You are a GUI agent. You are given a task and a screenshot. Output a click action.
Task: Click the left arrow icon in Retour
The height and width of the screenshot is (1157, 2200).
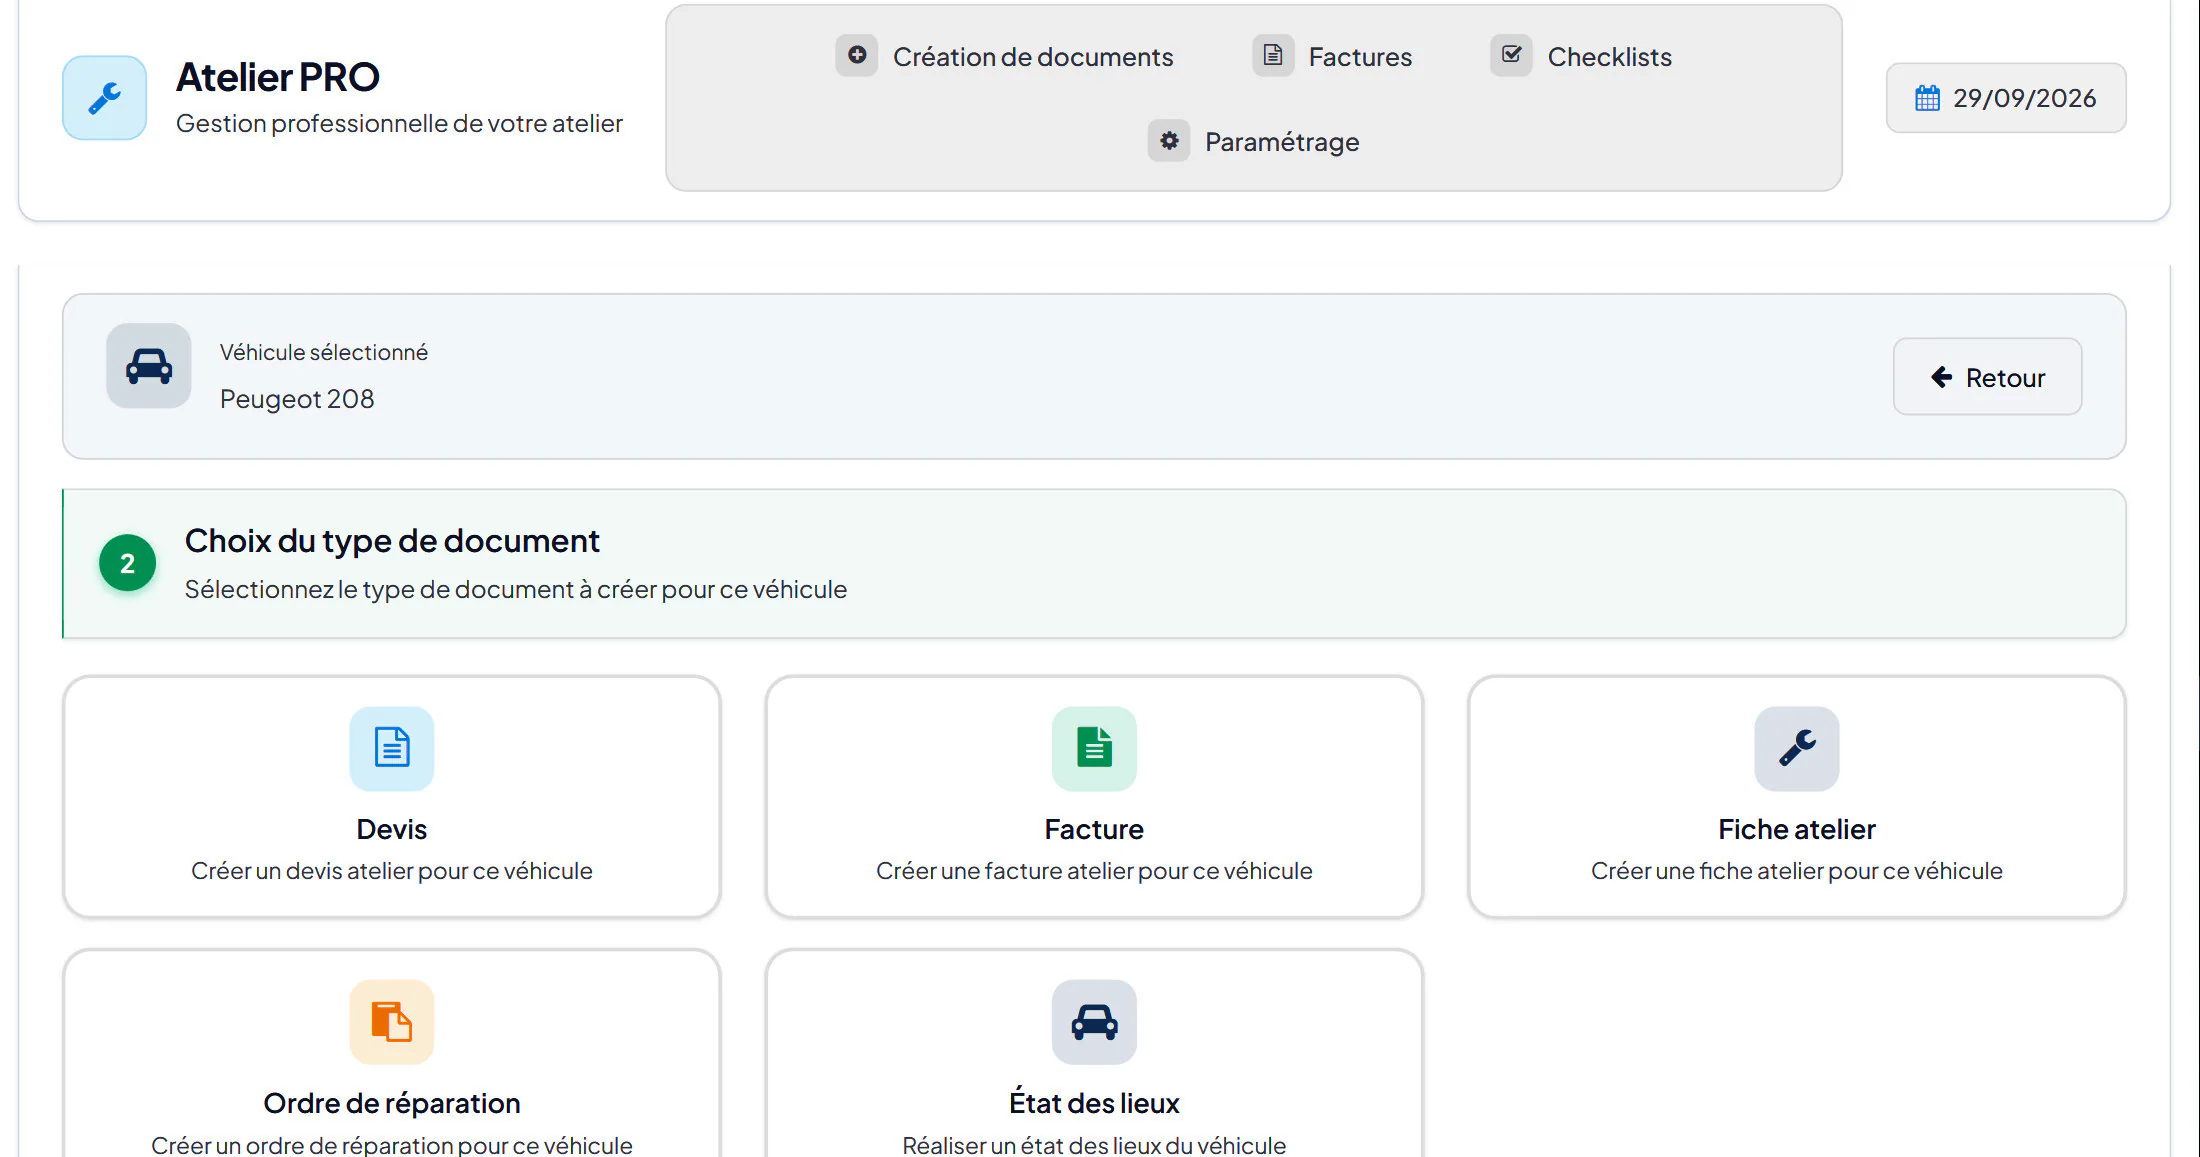[x=1941, y=377]
